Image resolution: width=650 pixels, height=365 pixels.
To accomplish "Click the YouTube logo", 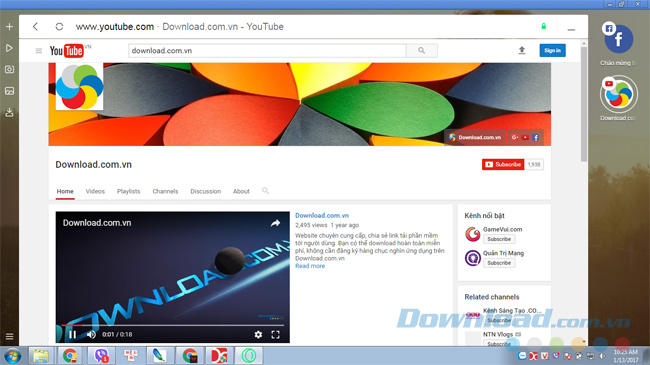I will pos(67,51).
